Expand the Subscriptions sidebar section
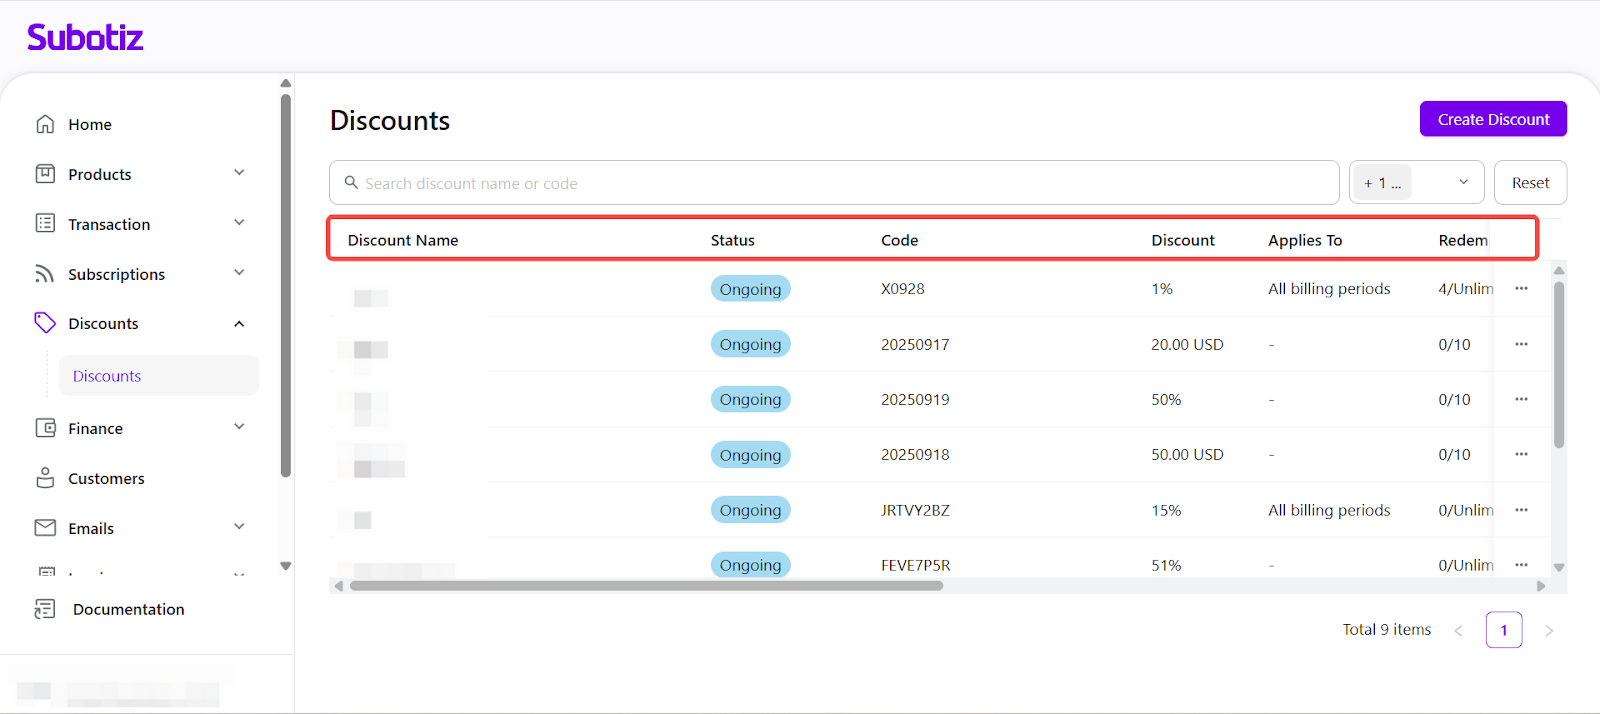Viewport: 1600px width, 714px height. [x=239, y=273]
